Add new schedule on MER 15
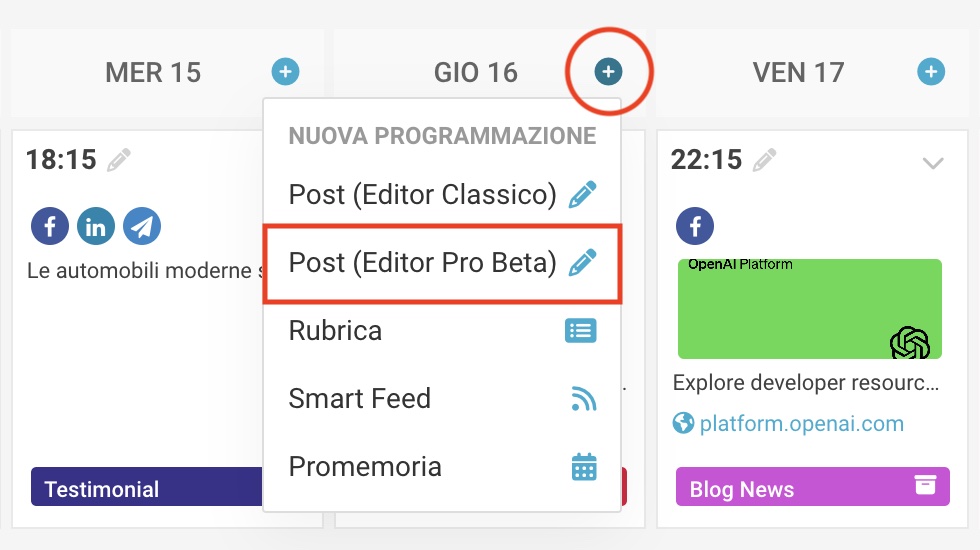Image resolution: width=980 pixels, height=550 pixels. coord(285,71)
